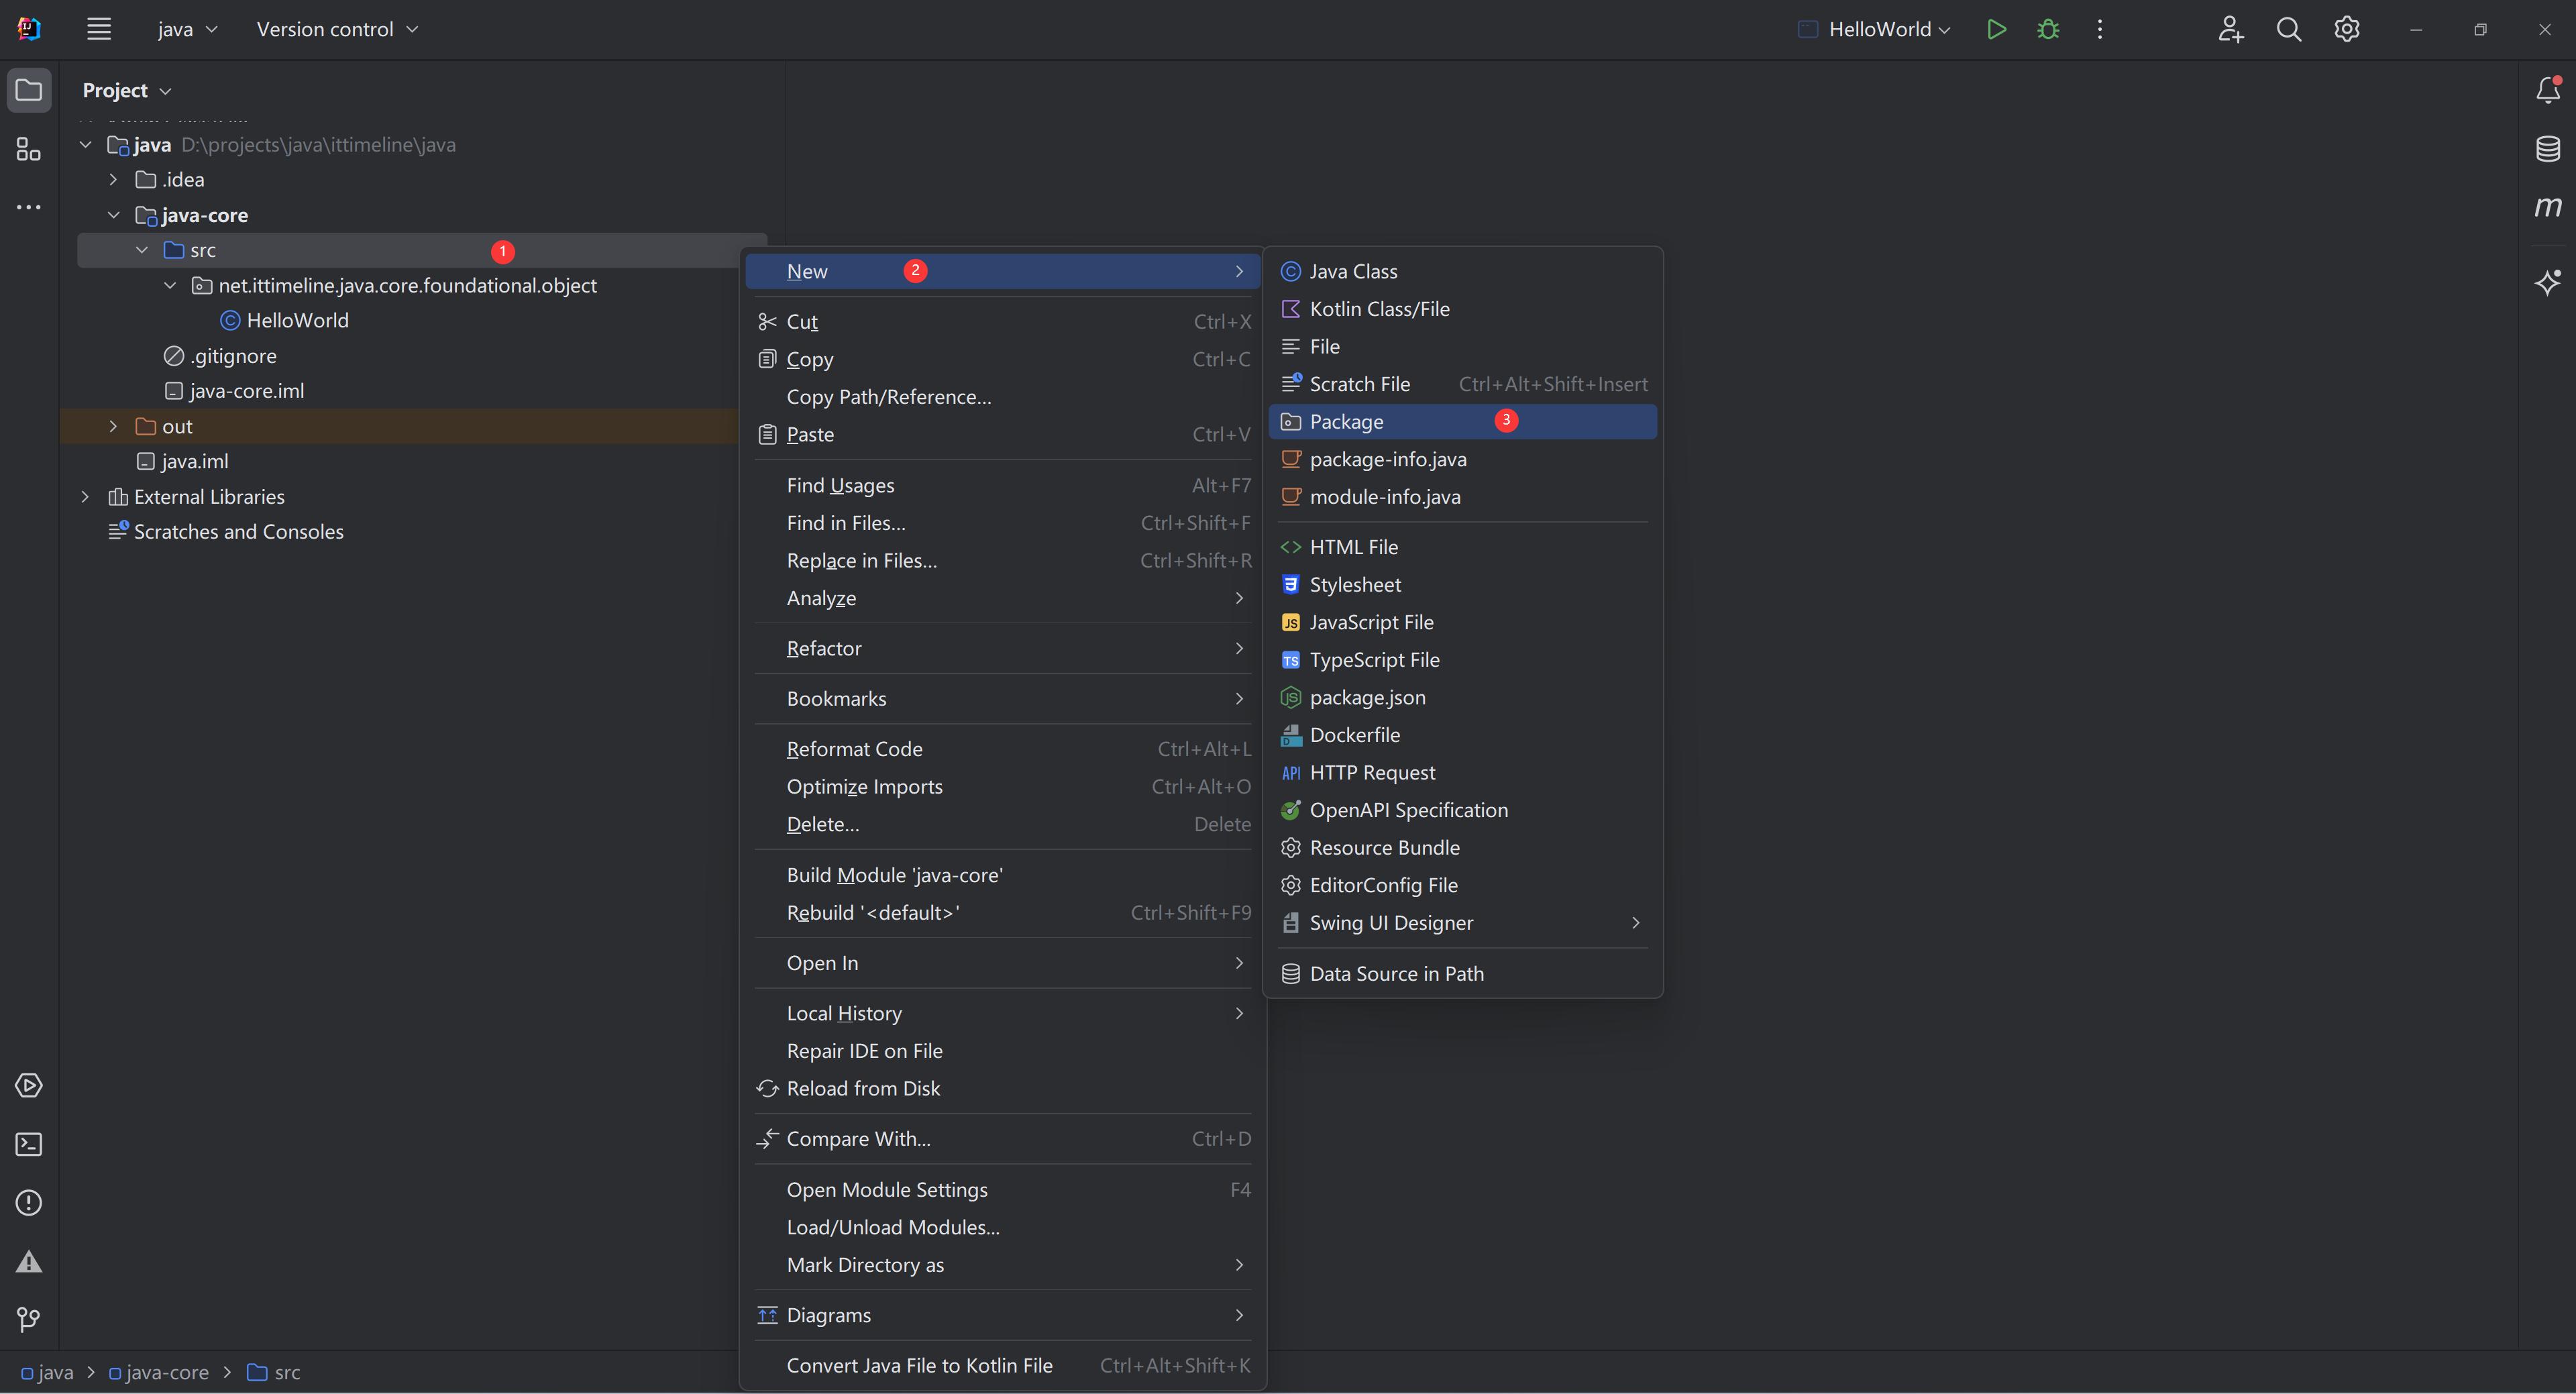Image resolution: width=2576 pixels, height=1394 pixels.
Task: Collapse the java root project node
Action: (x=86, y=145)
